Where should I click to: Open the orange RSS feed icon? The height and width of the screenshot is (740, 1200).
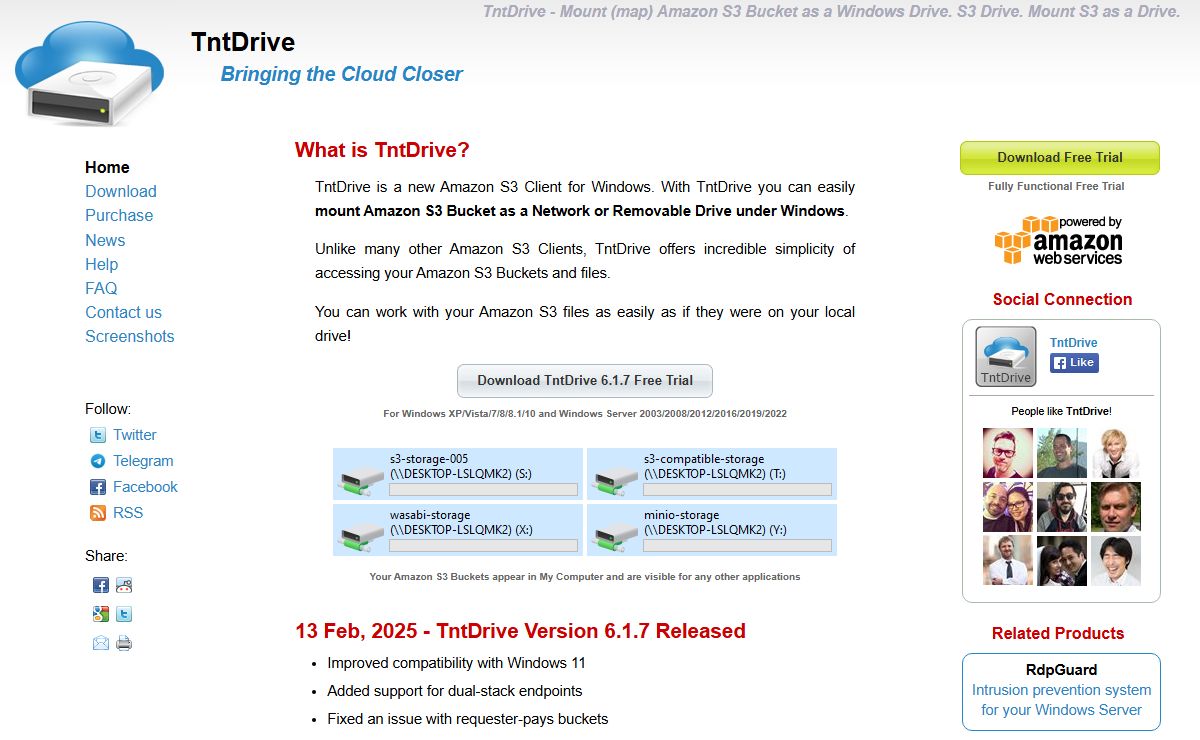click(x=98, y=513)
